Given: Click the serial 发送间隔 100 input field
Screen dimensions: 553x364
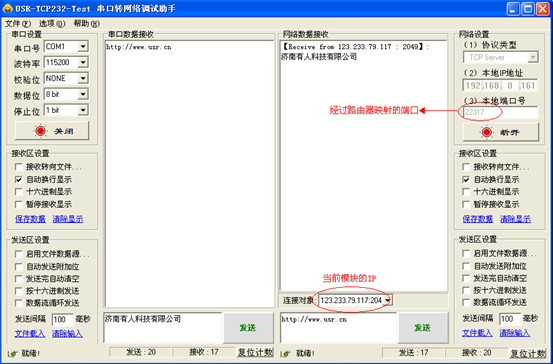Looking at the screenshot, I should click(x=63, y=320).
